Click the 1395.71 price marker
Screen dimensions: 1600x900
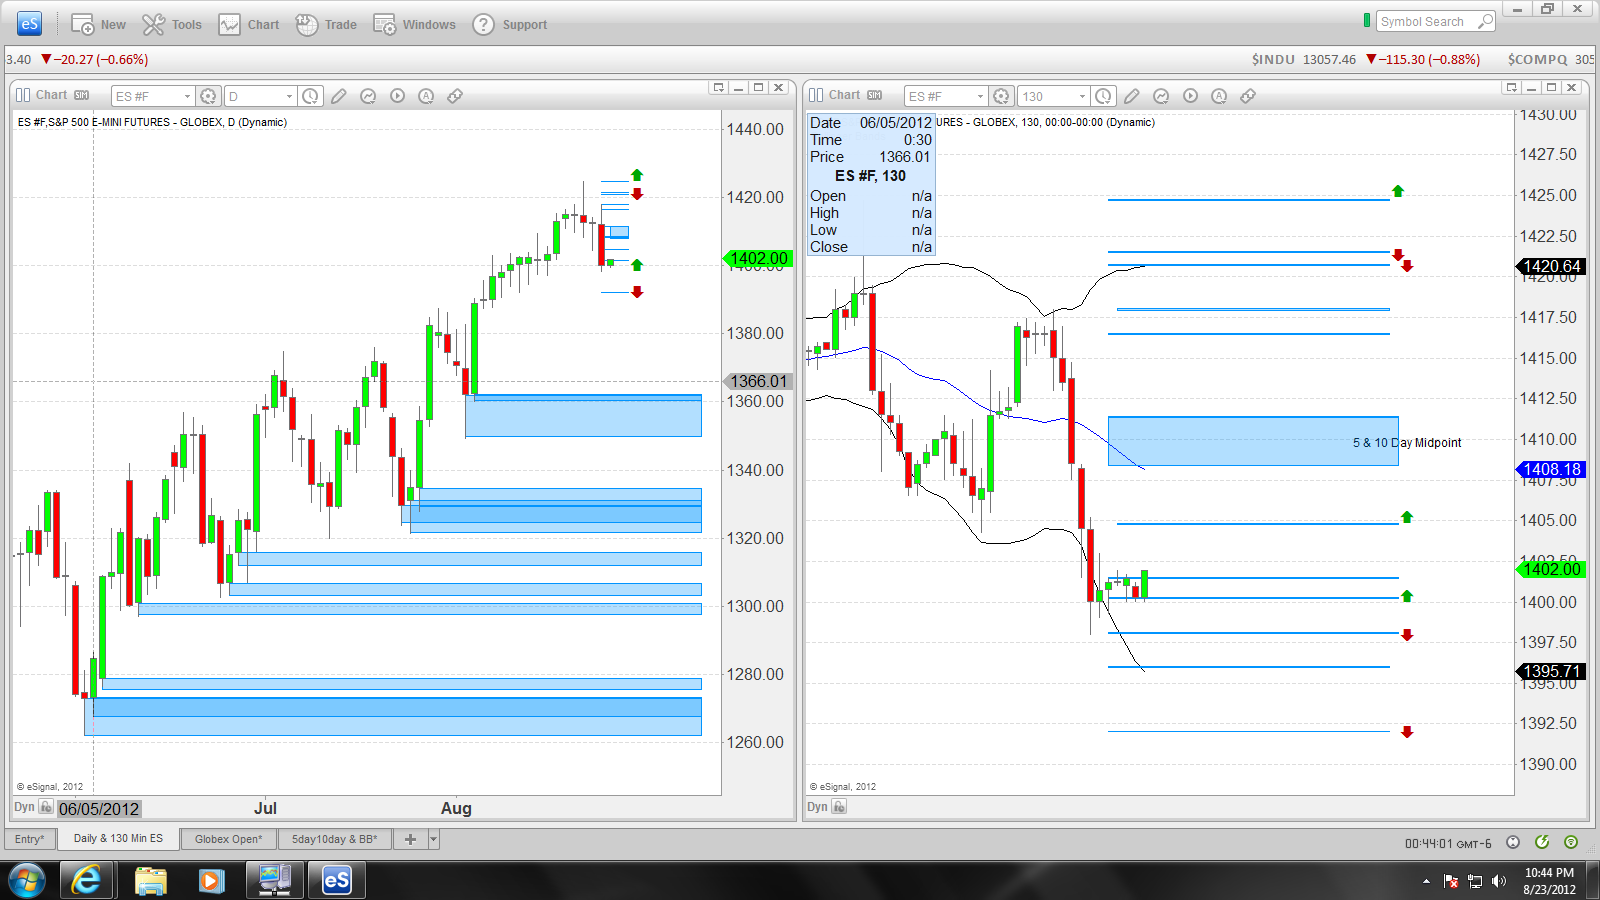1552,671
